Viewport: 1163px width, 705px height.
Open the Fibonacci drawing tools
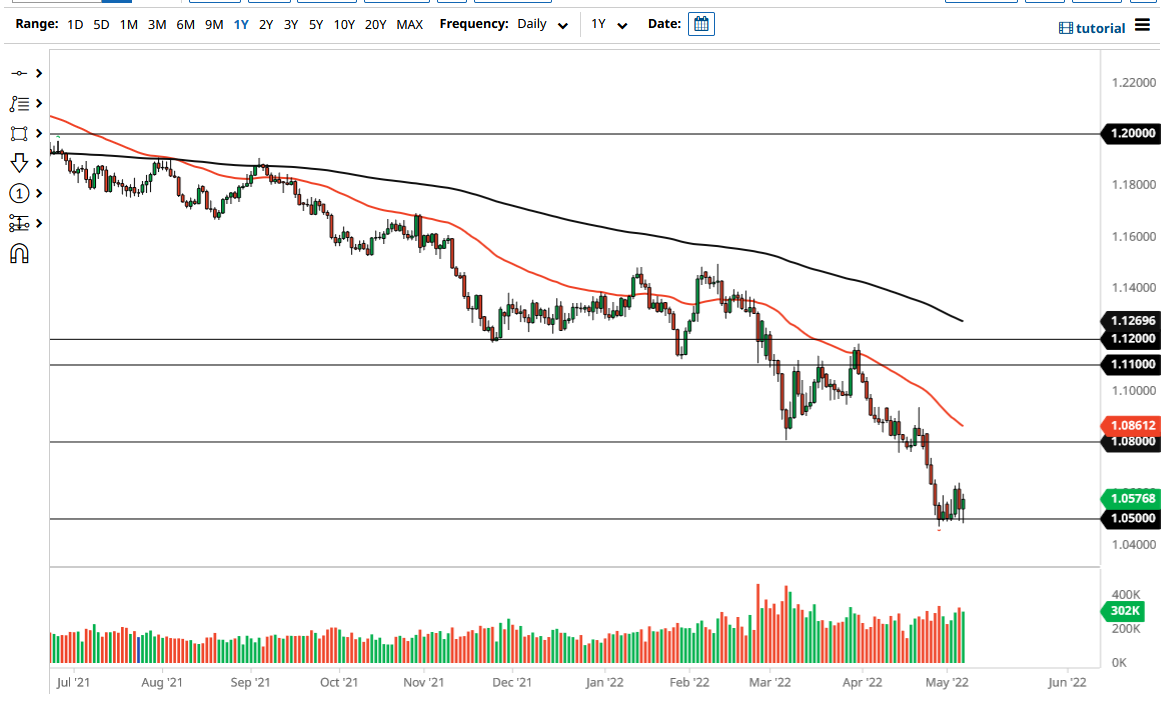click(20, 103)
